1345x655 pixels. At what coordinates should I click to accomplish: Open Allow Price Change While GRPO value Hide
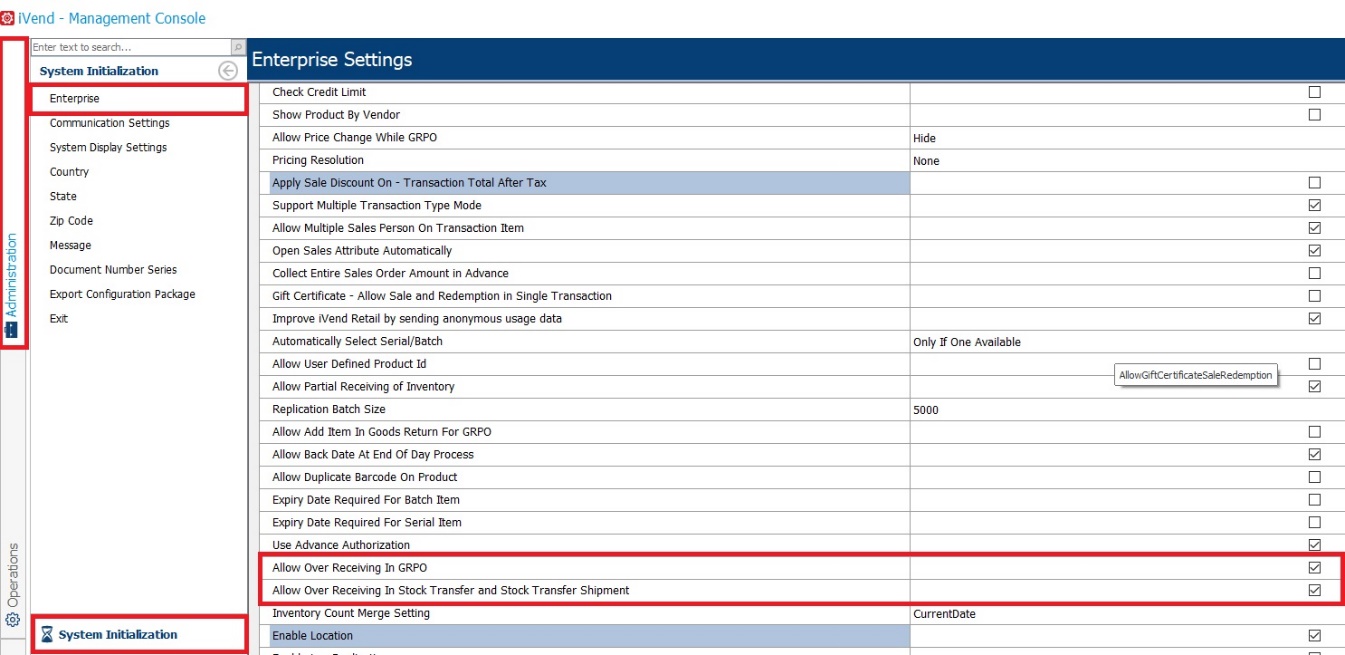pos(1127,138)
